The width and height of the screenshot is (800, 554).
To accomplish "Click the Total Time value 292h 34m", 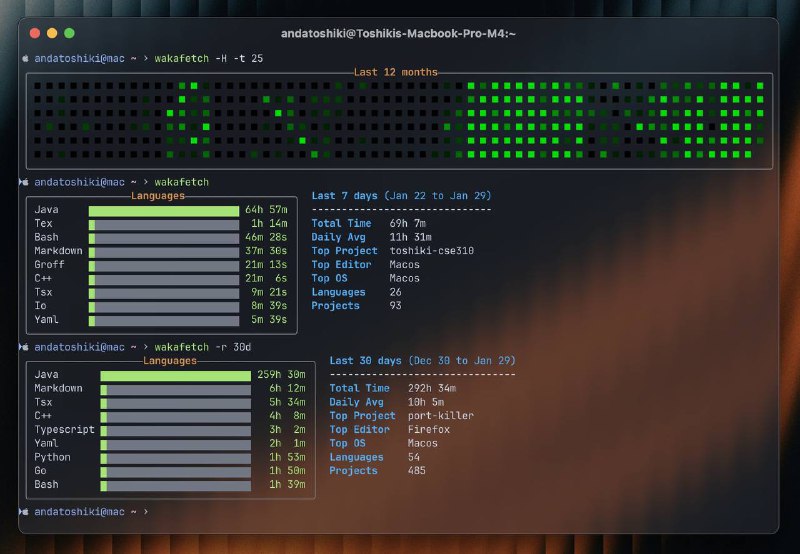I will (x=432, y=388).
